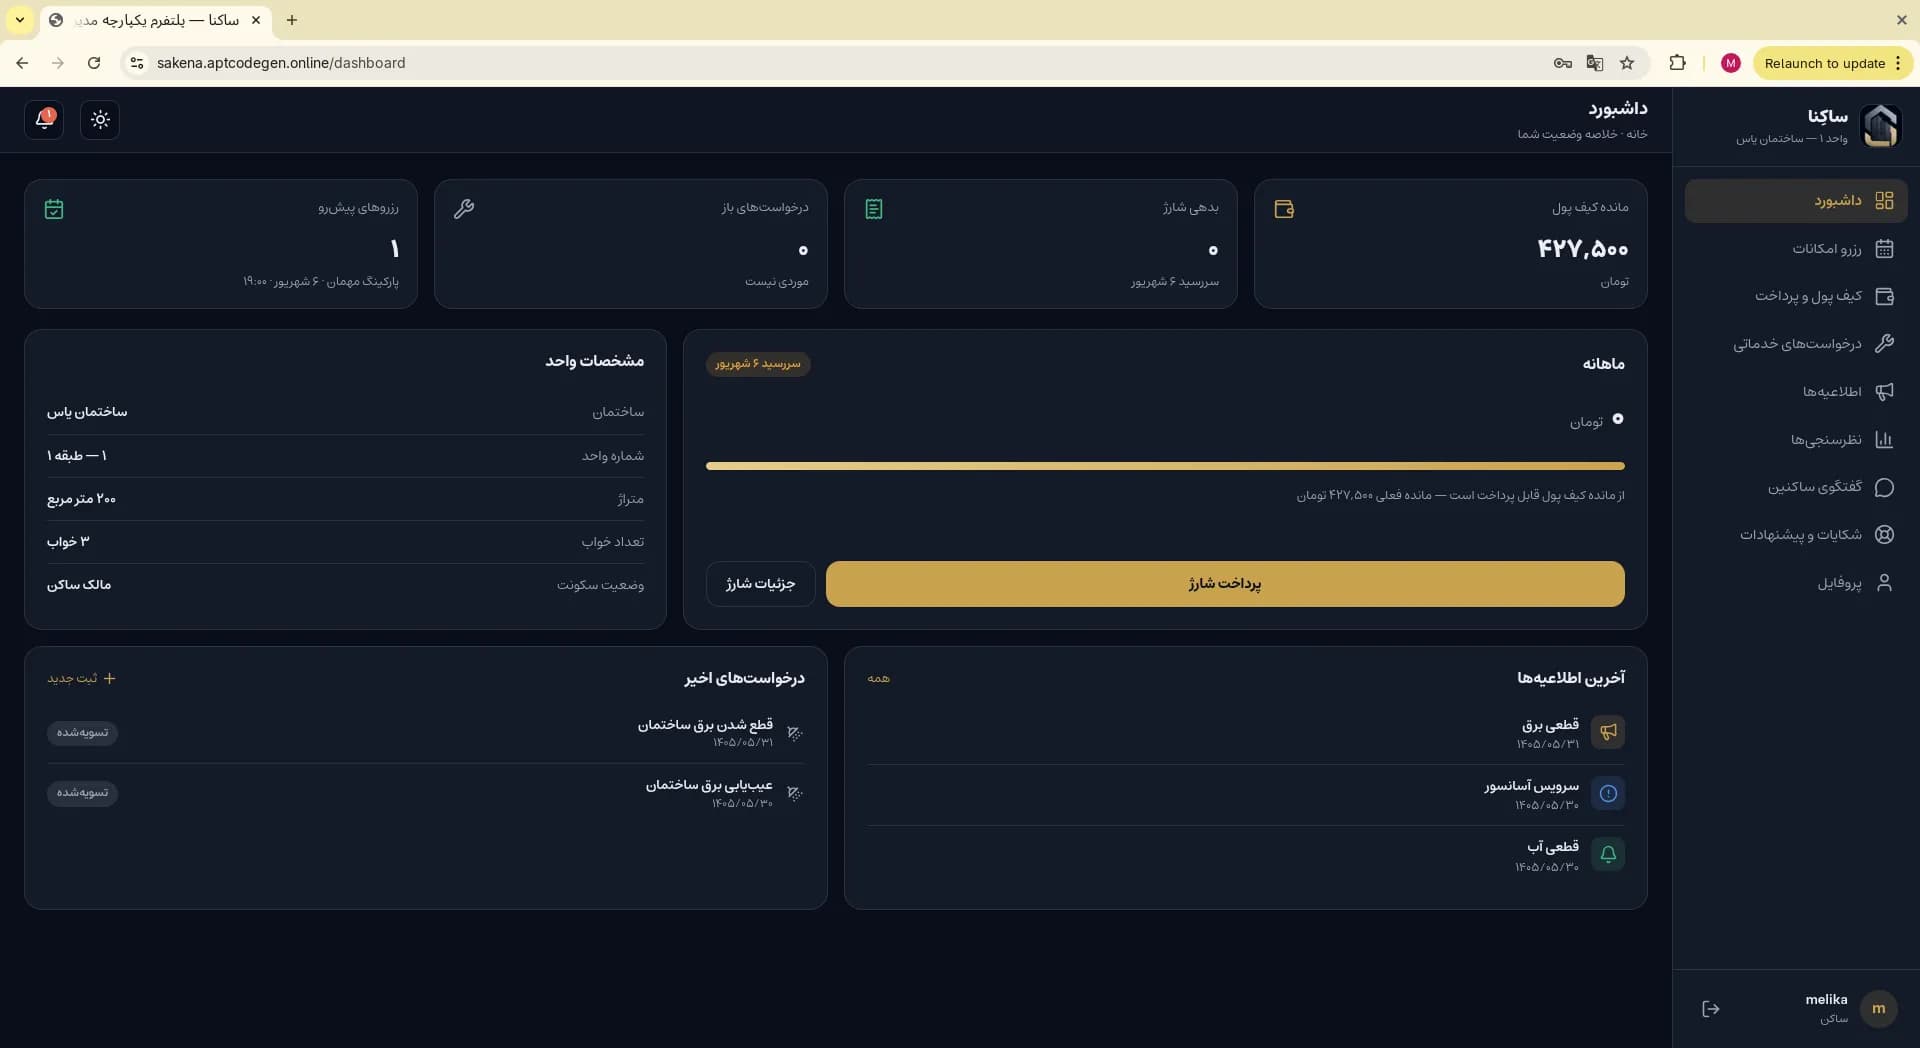
Task: Click the translate page icon in the address bar
Action: pos(1595,63)
